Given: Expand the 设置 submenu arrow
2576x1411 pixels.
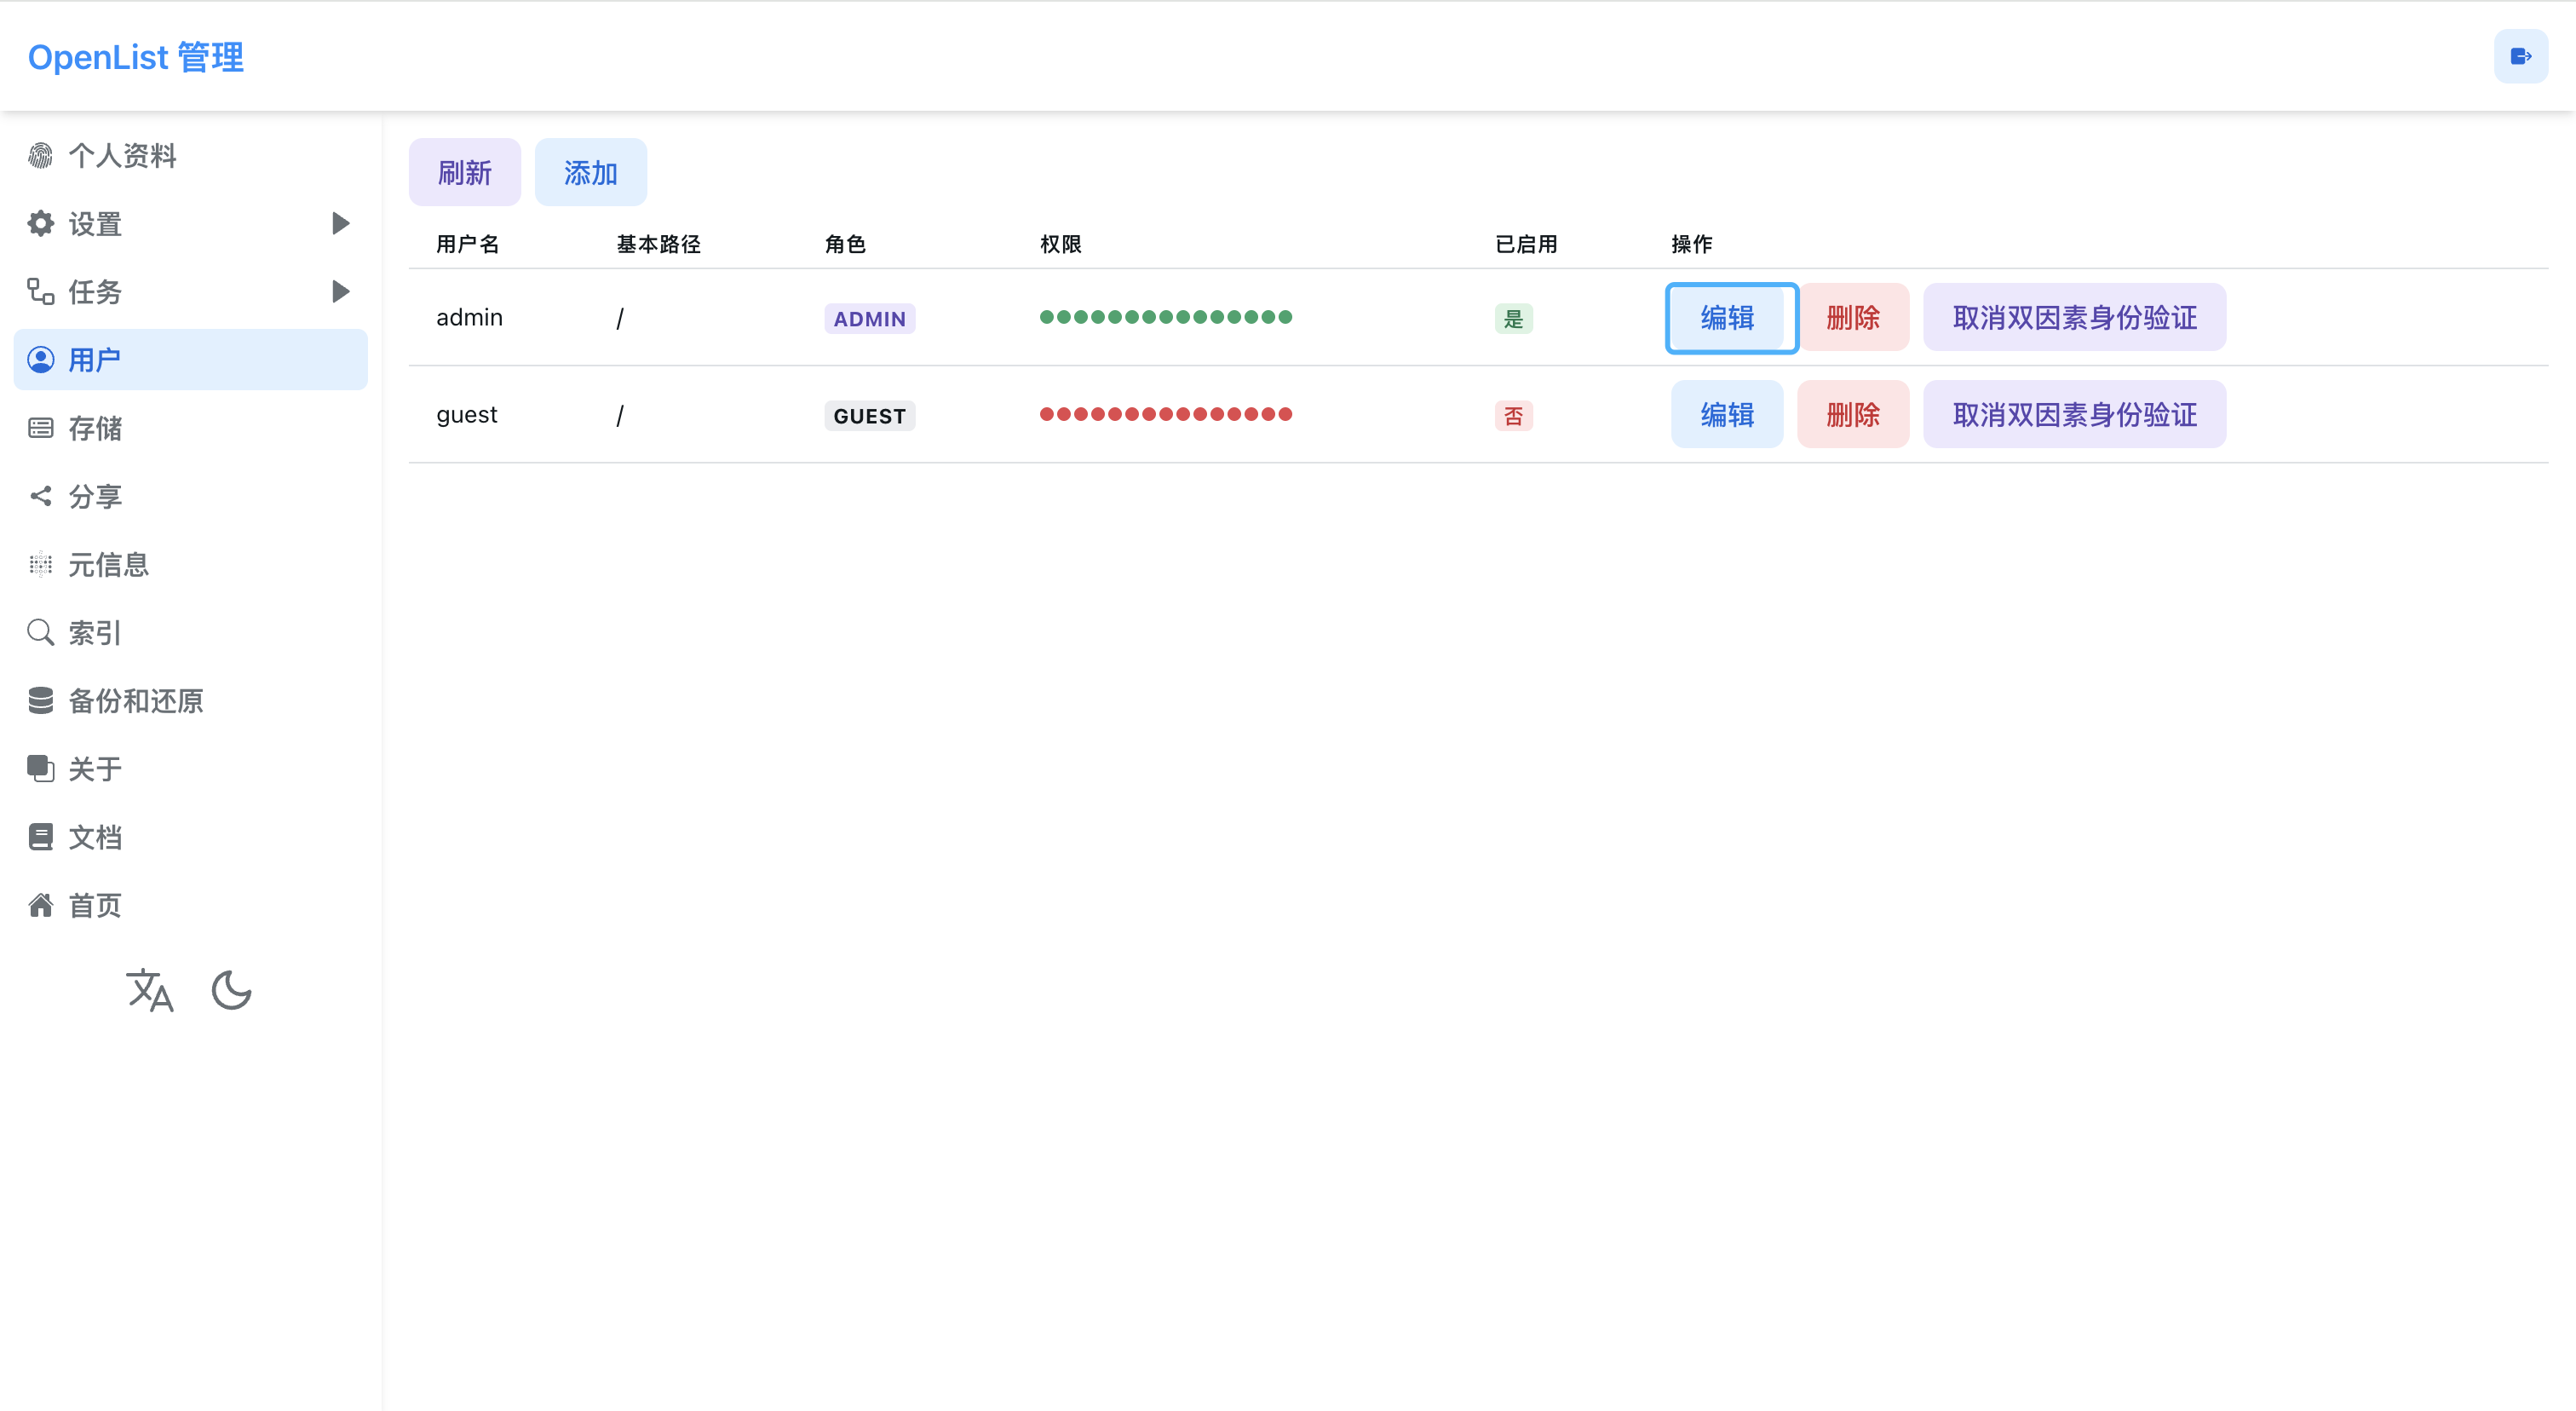Looking at the screenshot, I should [x=340, y=223].
